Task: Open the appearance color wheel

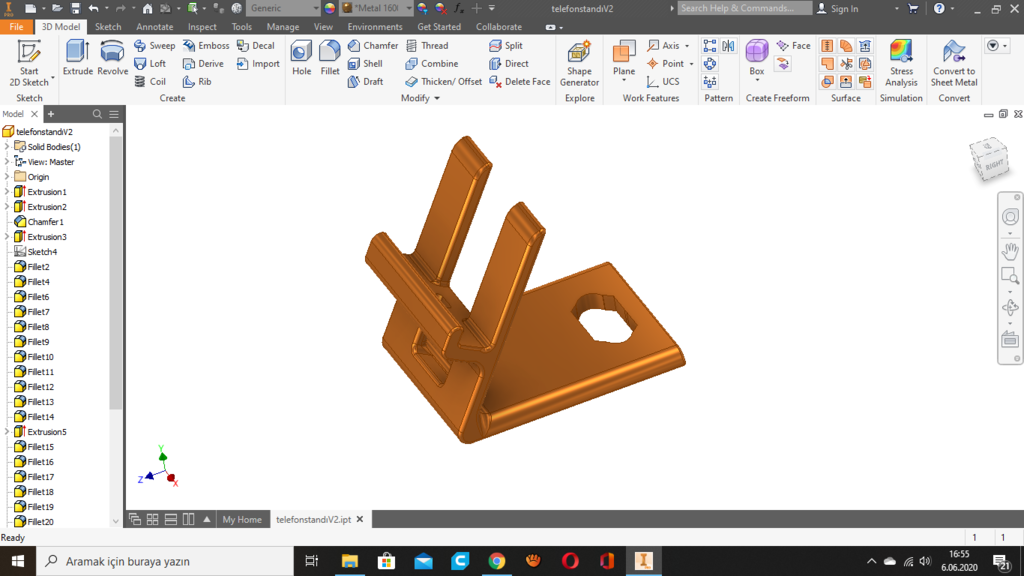Action: (330, 8)
